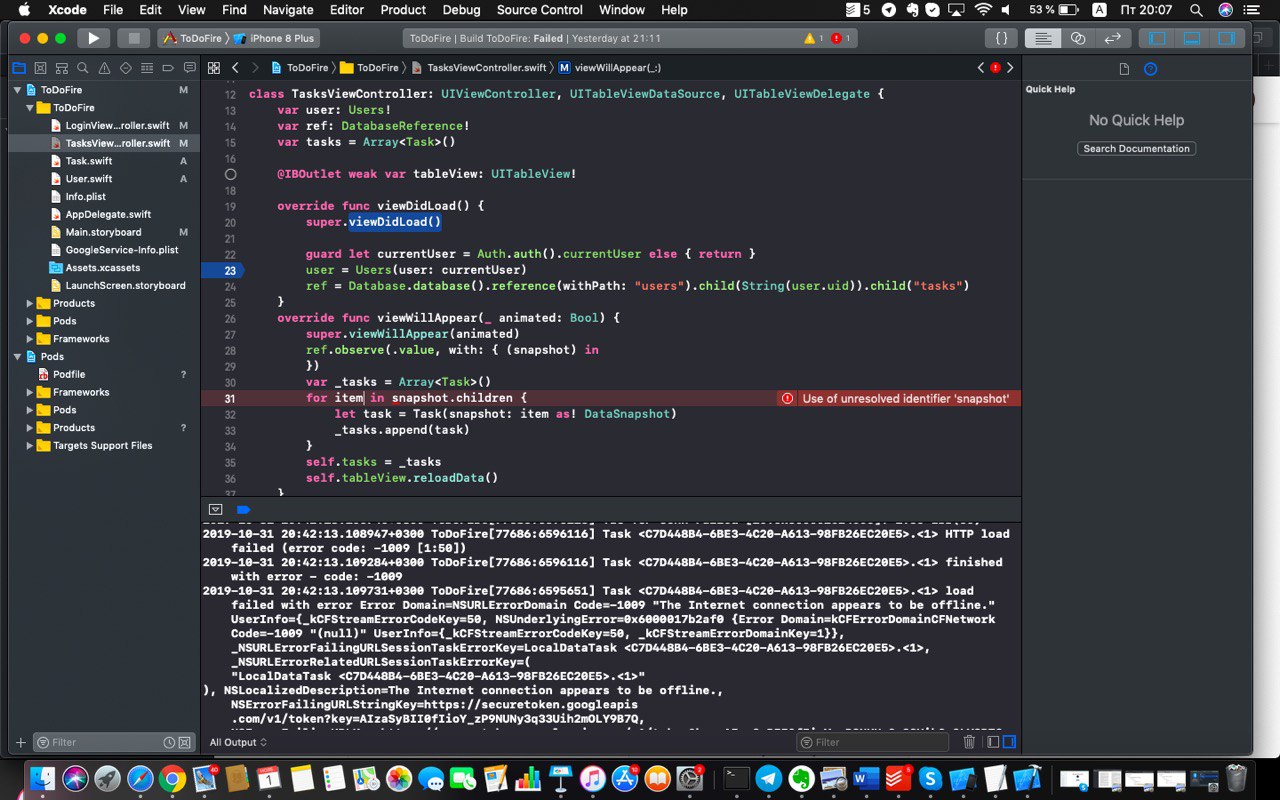Click the navigator Filter field
This screenshot has width=1280, height=800.
tap(113, 742)
